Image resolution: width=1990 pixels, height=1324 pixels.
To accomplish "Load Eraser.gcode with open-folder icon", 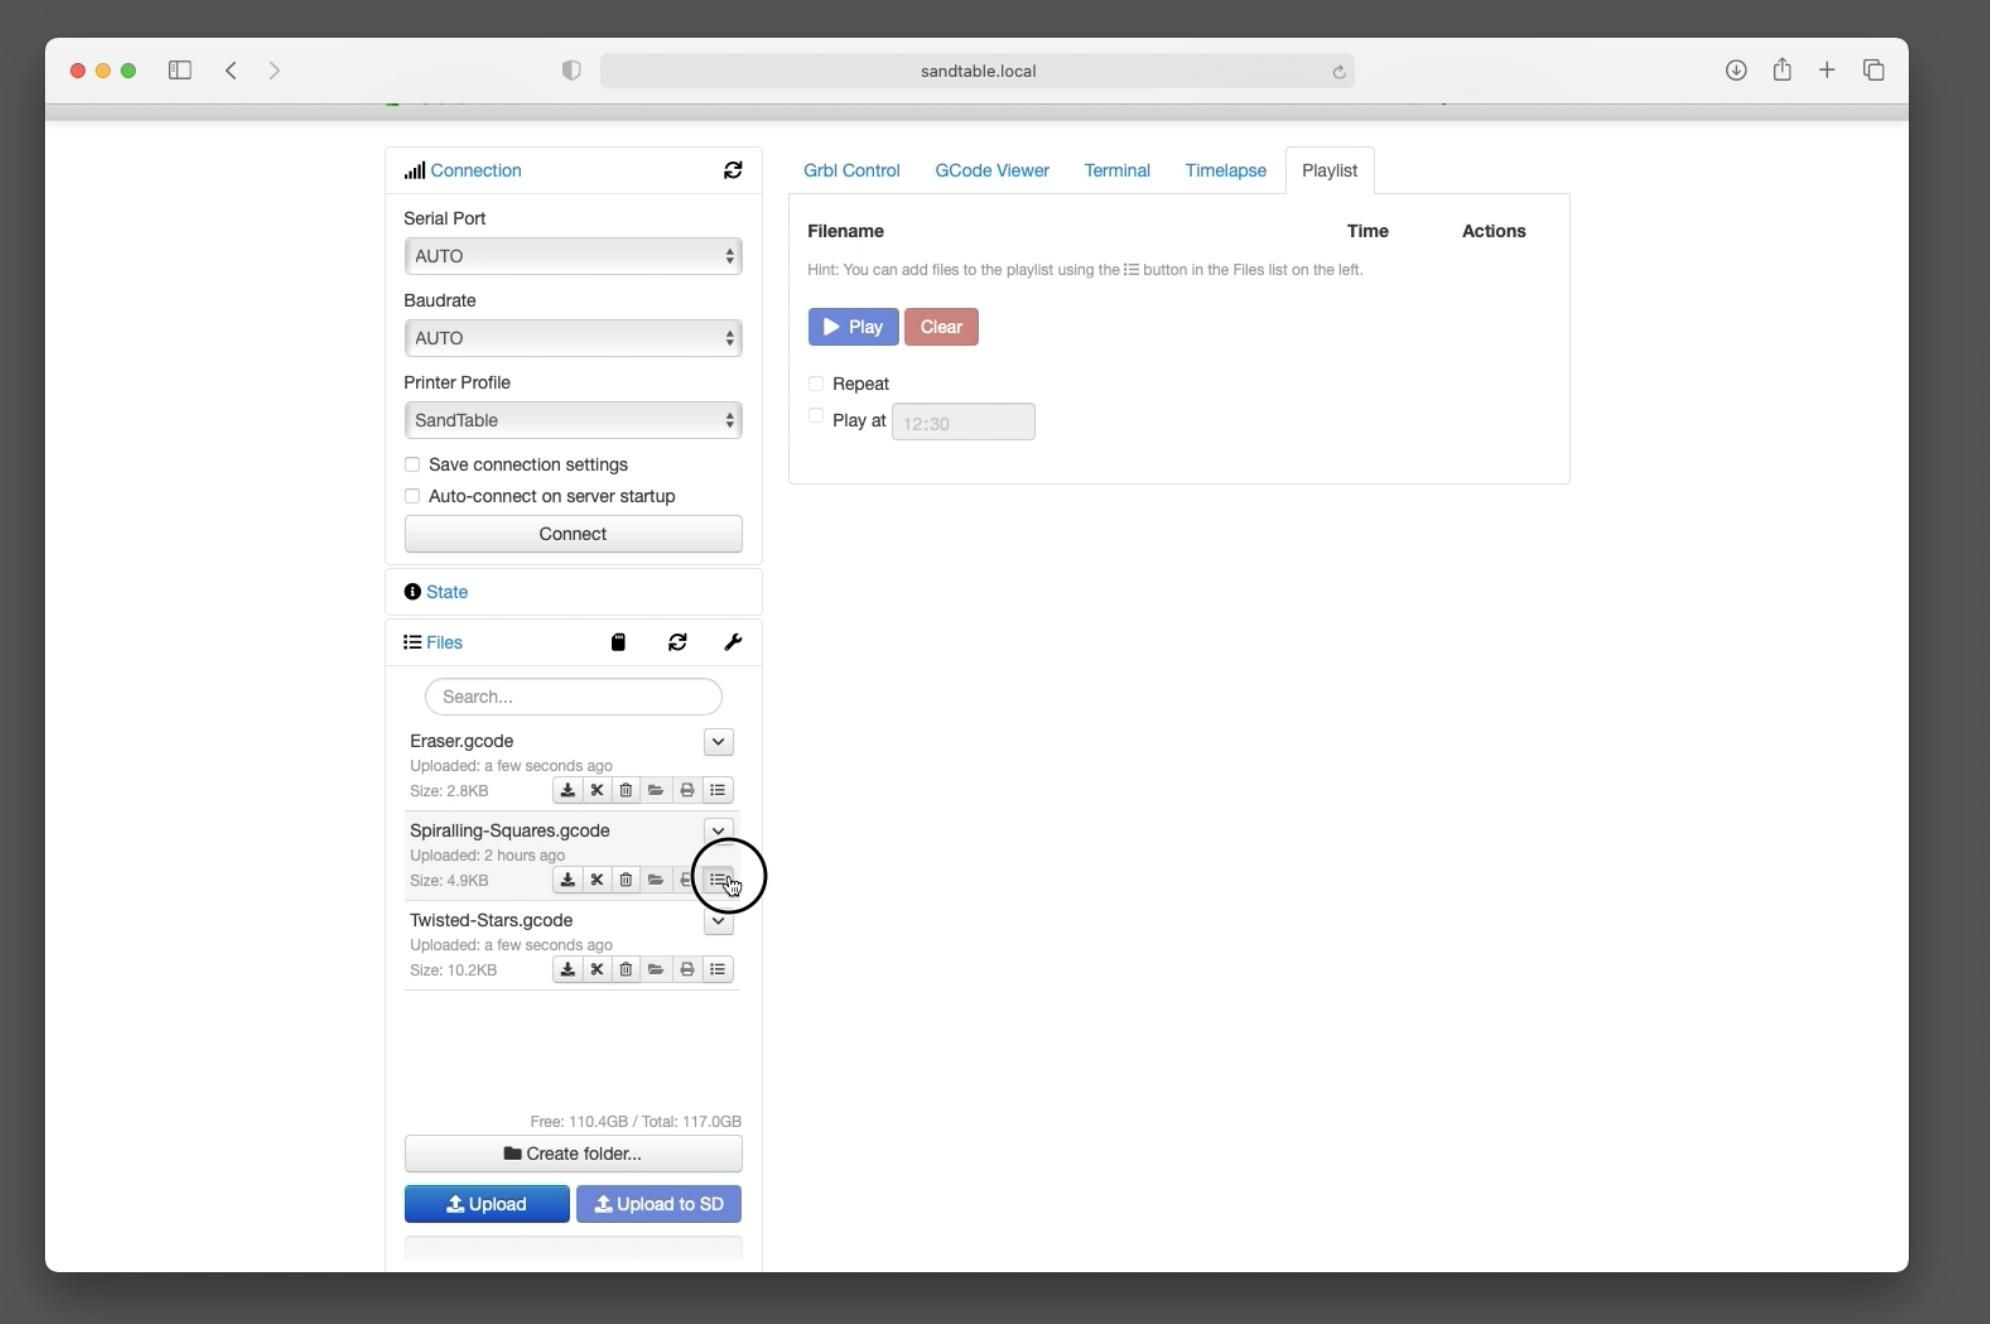I will tap(656, 790).
